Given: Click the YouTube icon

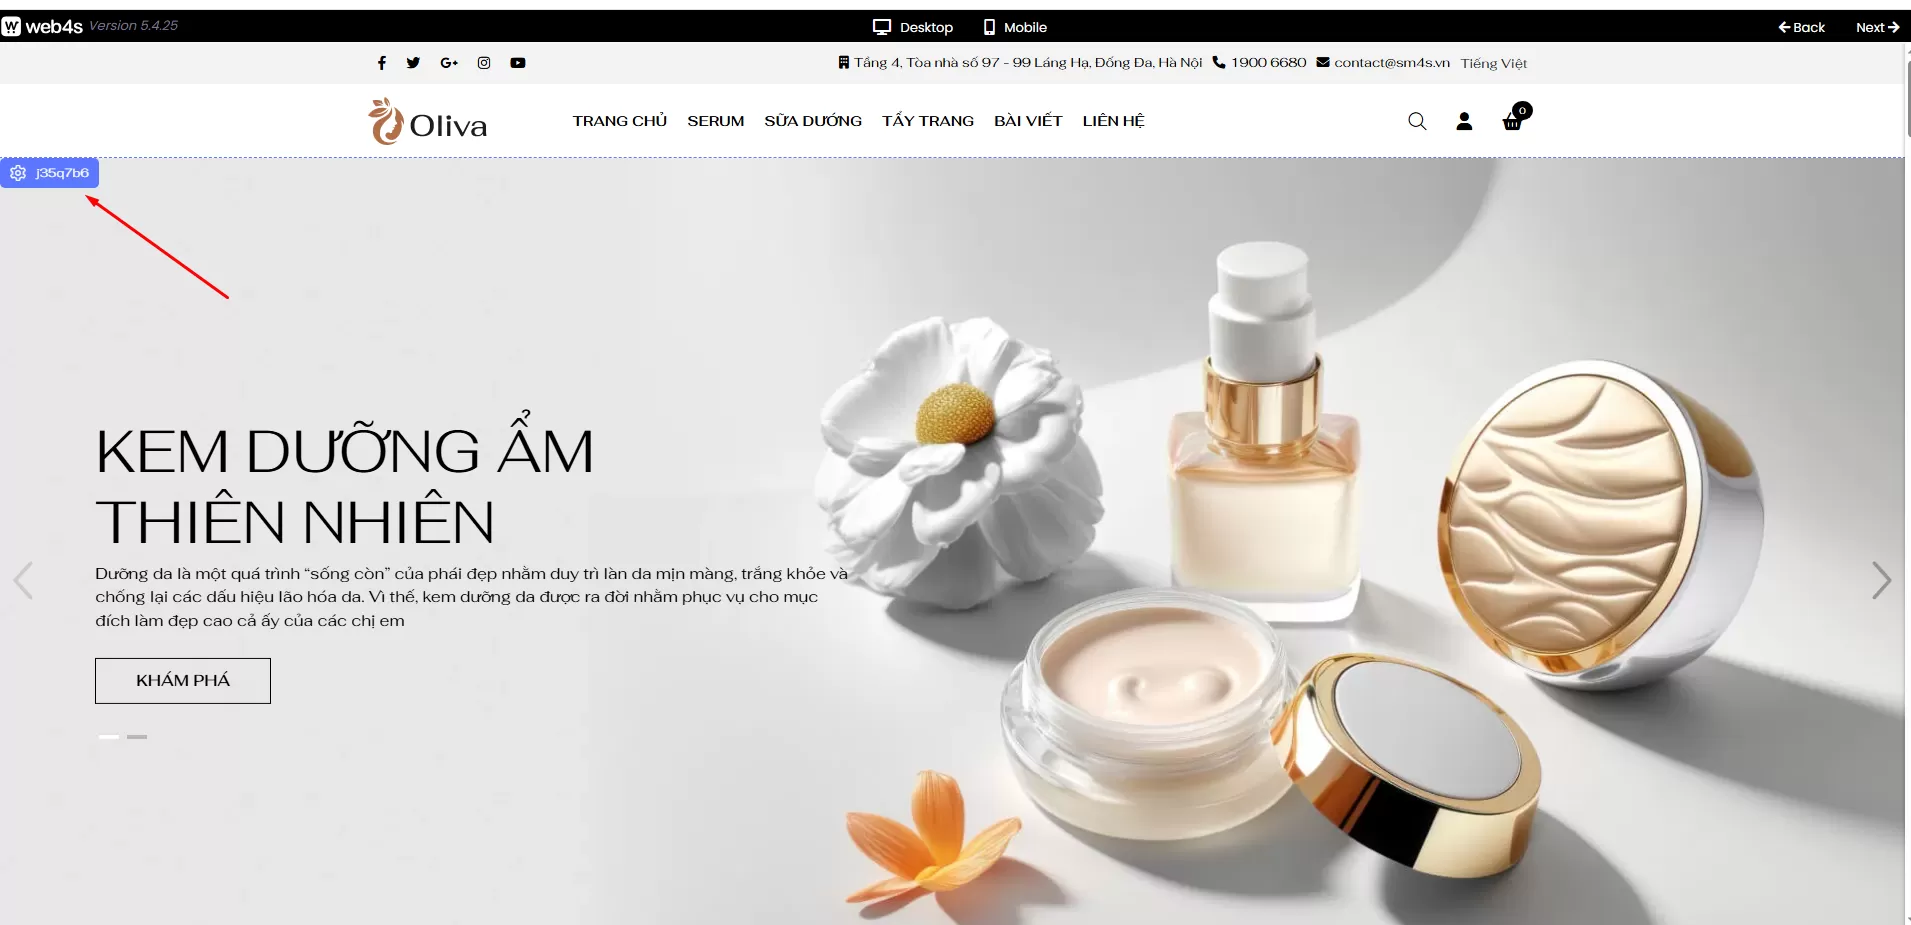Looking at the screenshot, I should [x=518, y=63].
